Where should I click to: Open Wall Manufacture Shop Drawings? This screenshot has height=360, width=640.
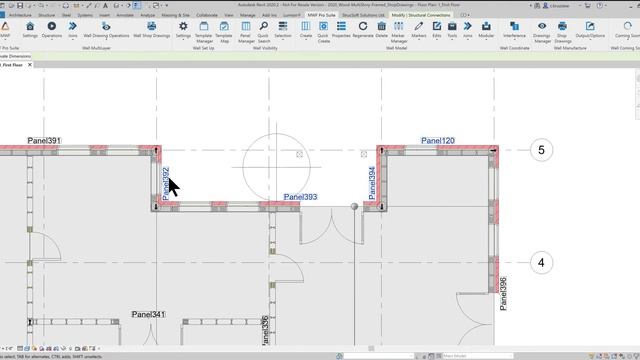(x=562, y=32)
